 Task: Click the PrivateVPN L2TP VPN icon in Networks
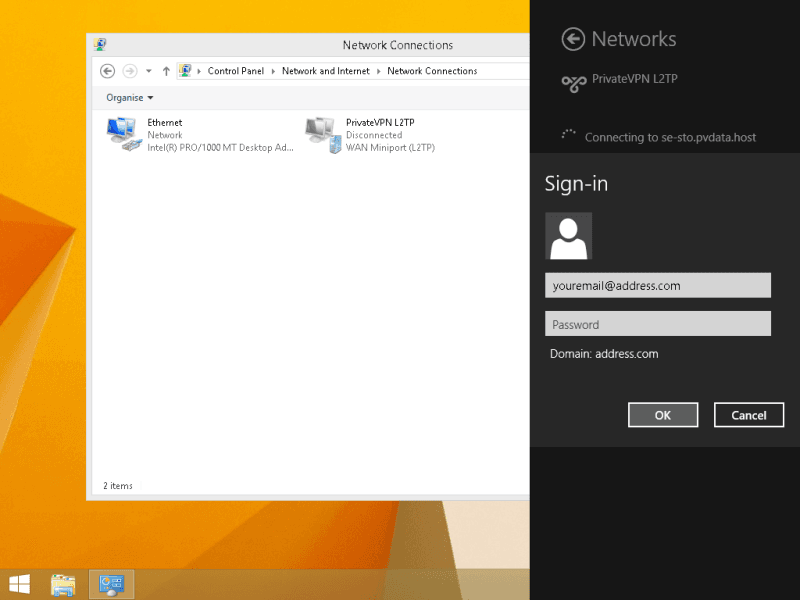click(573, 84)
